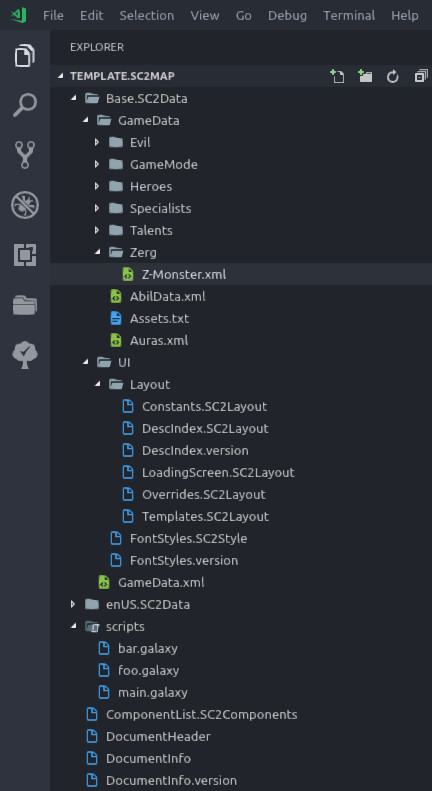The image size is (432, 791).
Task: Click the folder icon beside Talents
Action: [116, 231]
